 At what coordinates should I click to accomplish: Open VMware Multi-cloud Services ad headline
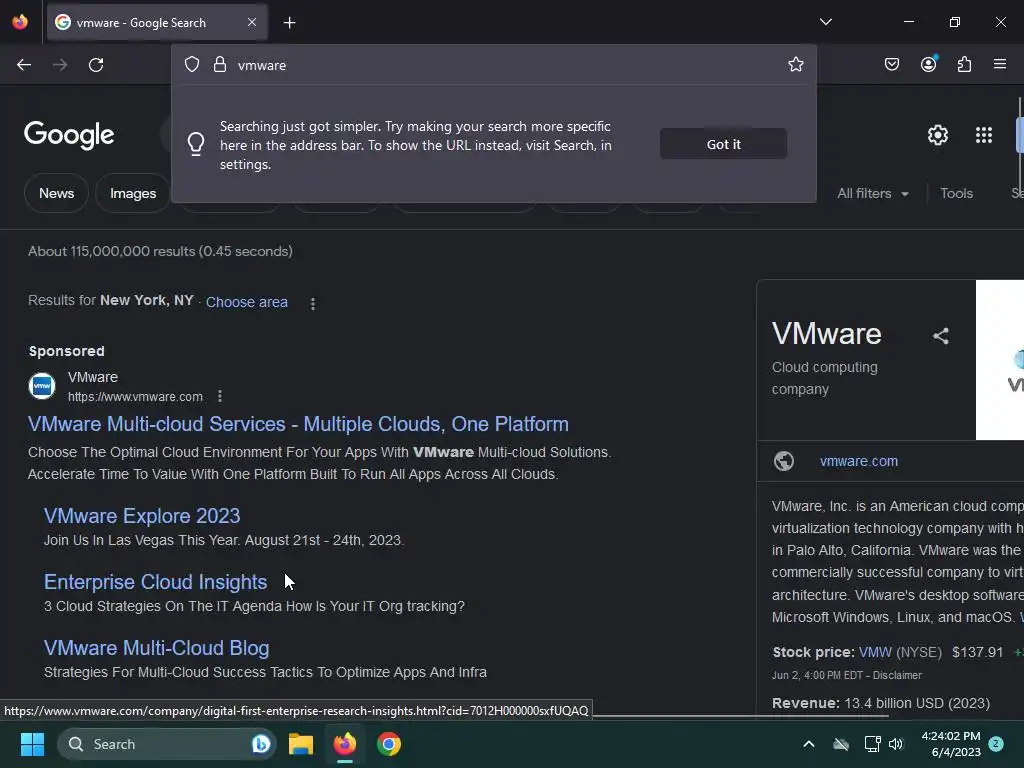tap(298, 424)
